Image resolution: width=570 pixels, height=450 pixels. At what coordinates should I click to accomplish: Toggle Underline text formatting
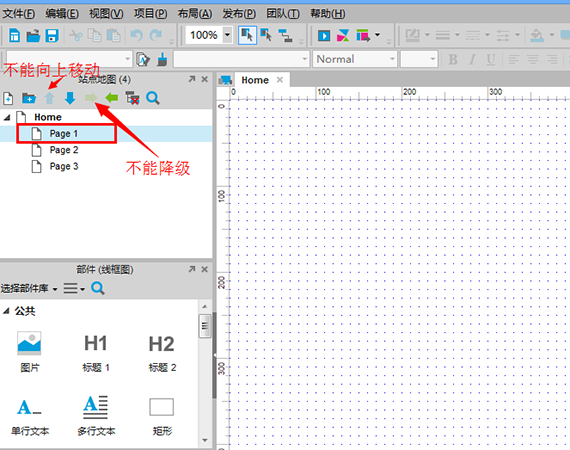(x=491, y=59)
